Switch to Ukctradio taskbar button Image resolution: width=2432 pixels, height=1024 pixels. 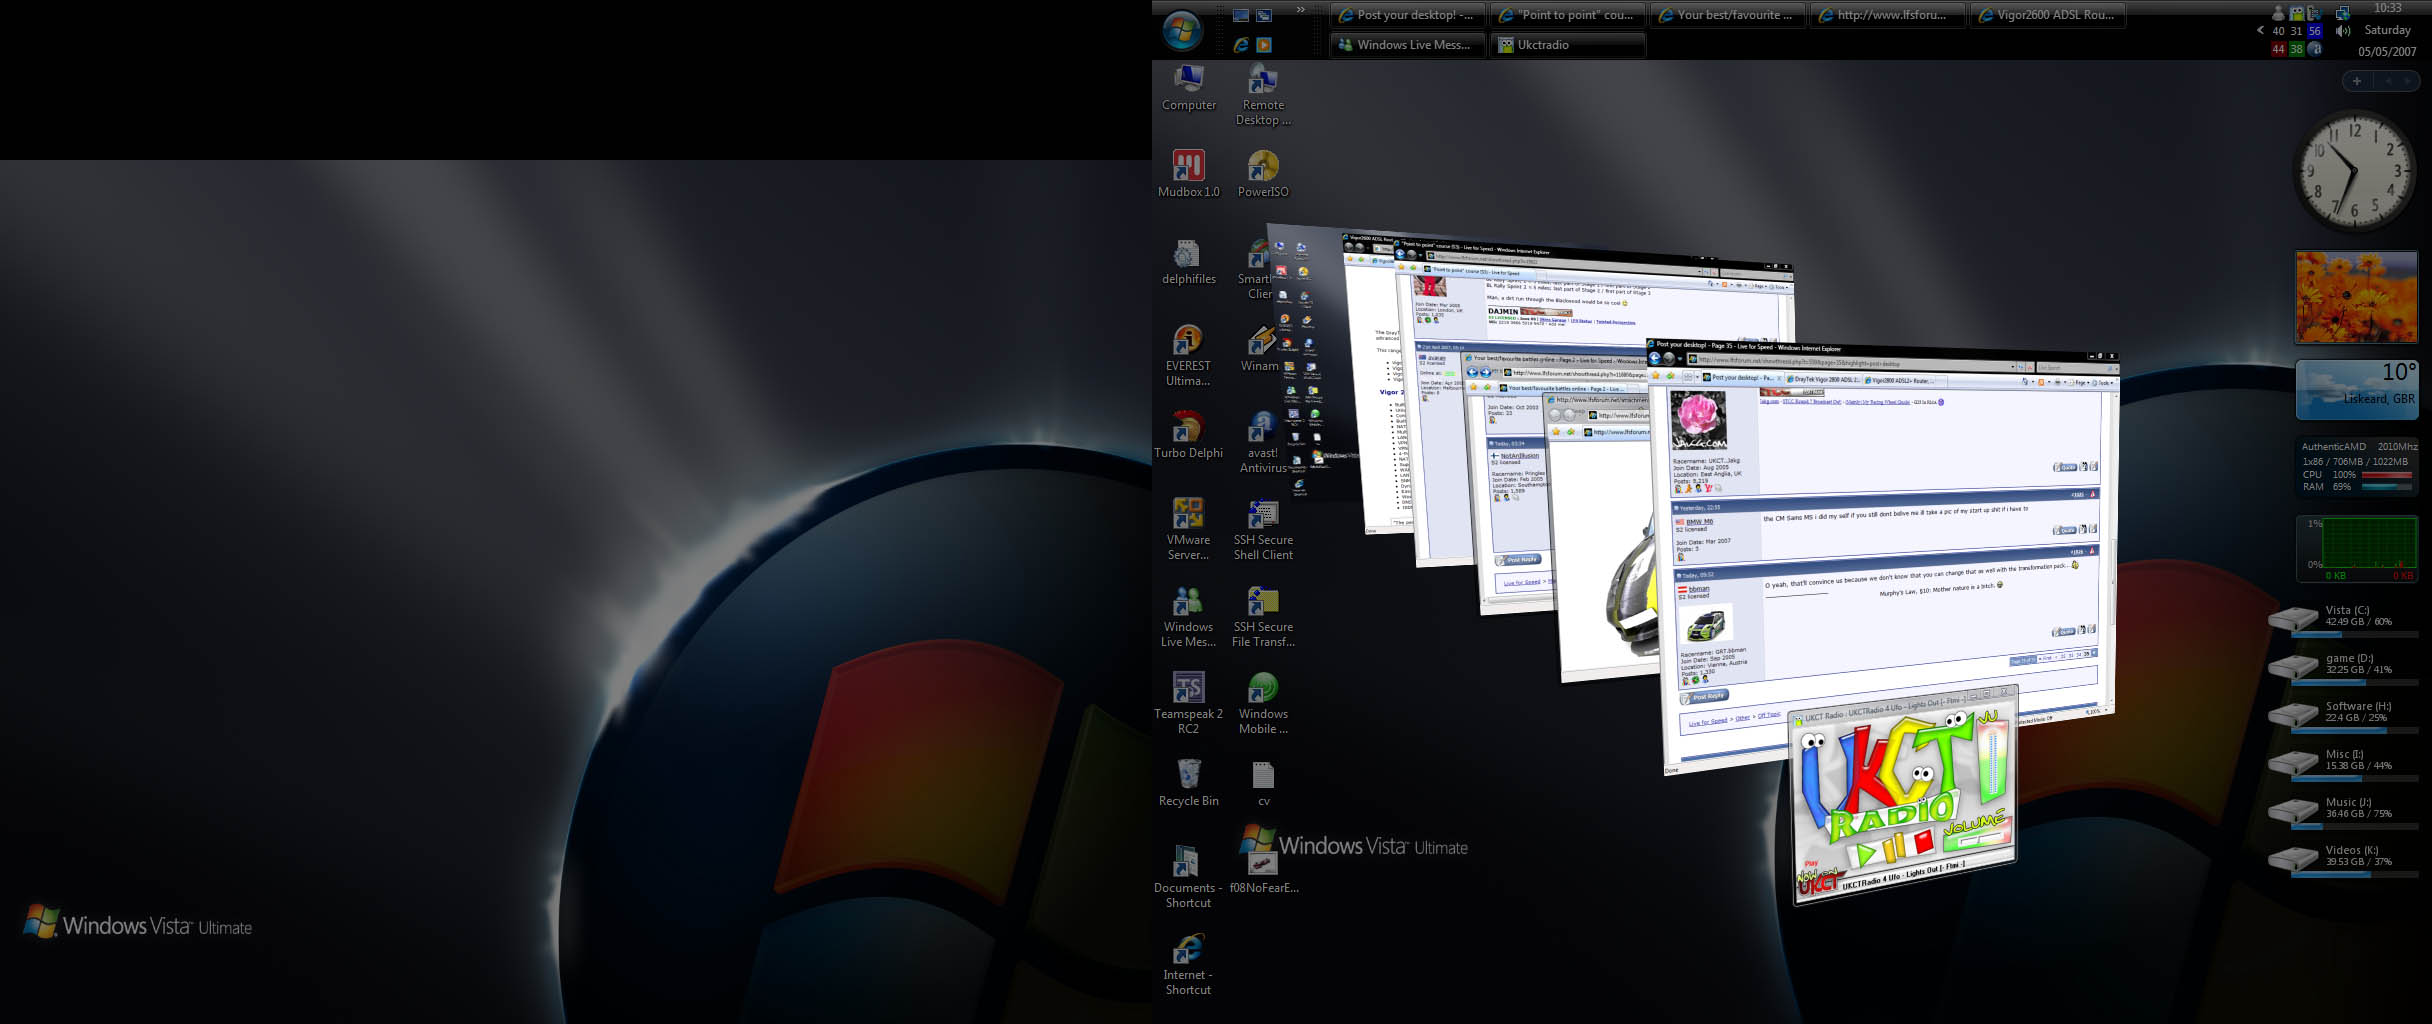1567,45
